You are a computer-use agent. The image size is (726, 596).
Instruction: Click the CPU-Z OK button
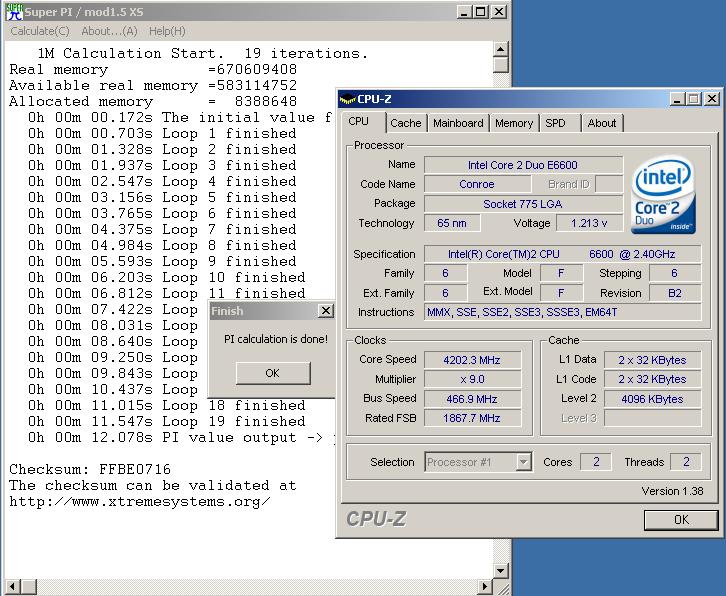(x=681, y=519)
